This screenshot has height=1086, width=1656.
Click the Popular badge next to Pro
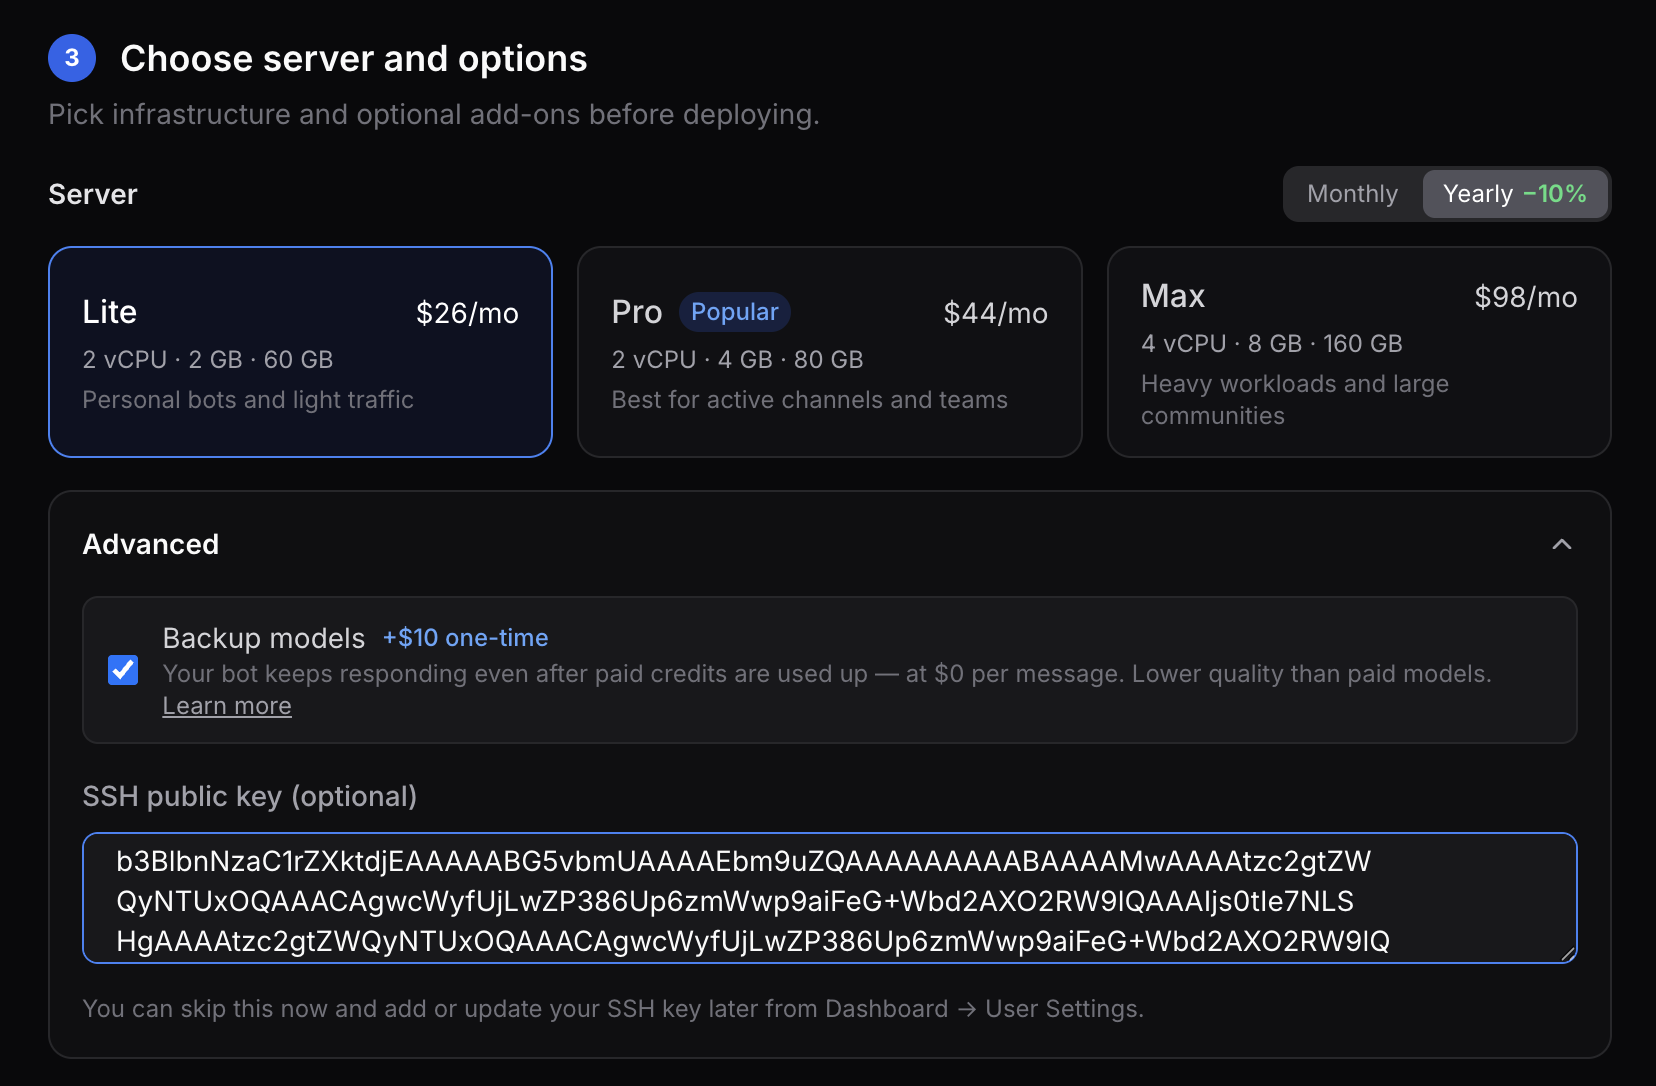click(734, 311)
